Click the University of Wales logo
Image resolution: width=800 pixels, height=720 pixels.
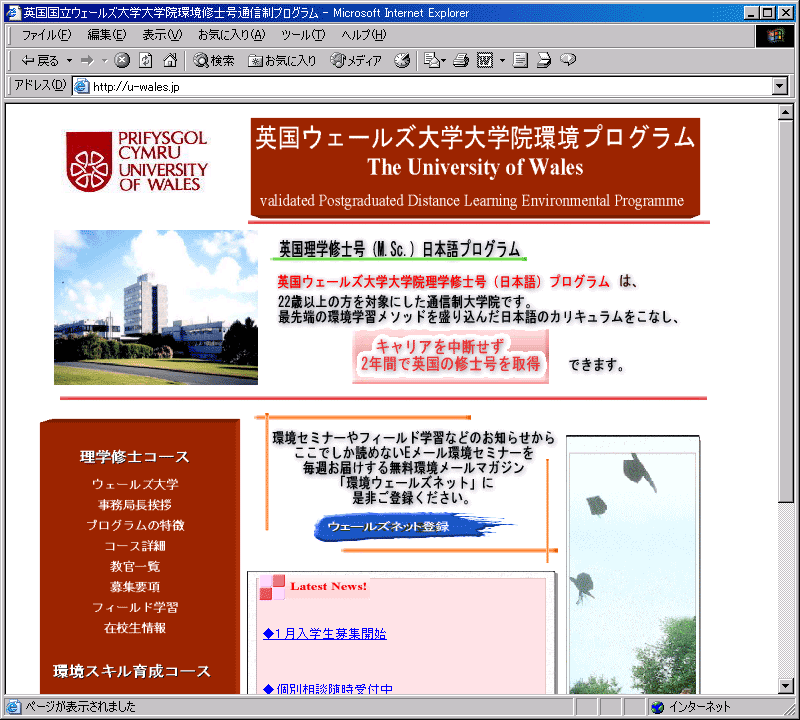(137, 161)
